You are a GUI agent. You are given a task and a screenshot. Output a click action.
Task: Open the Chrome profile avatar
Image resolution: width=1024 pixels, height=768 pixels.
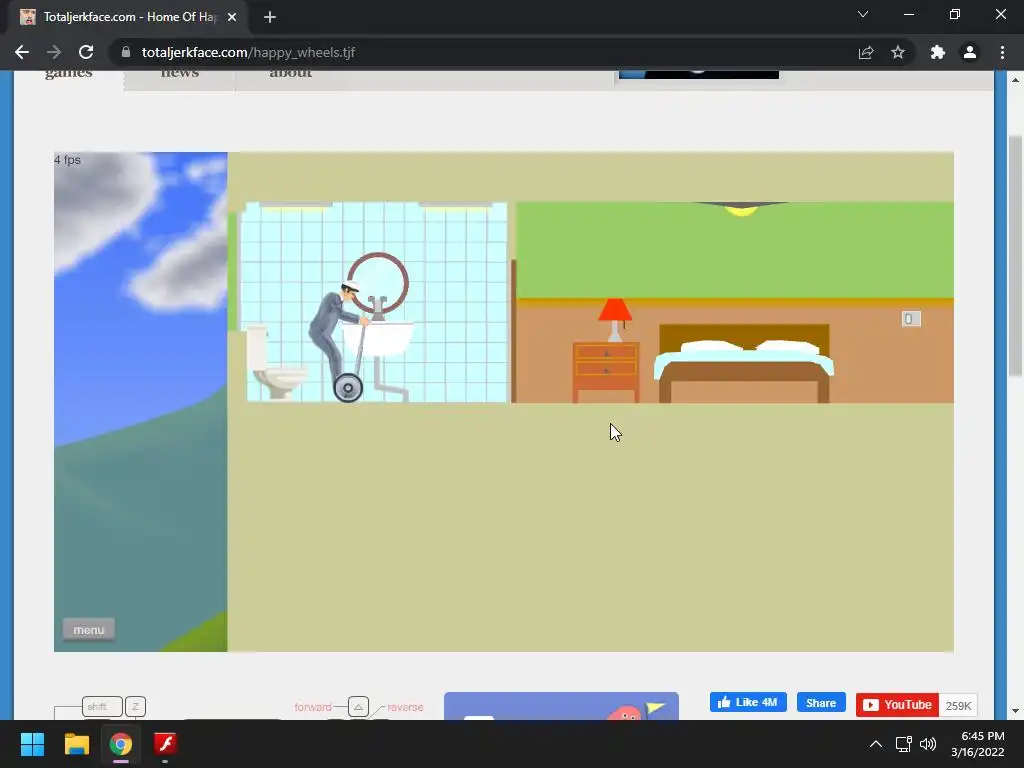(x=970, y=52)
